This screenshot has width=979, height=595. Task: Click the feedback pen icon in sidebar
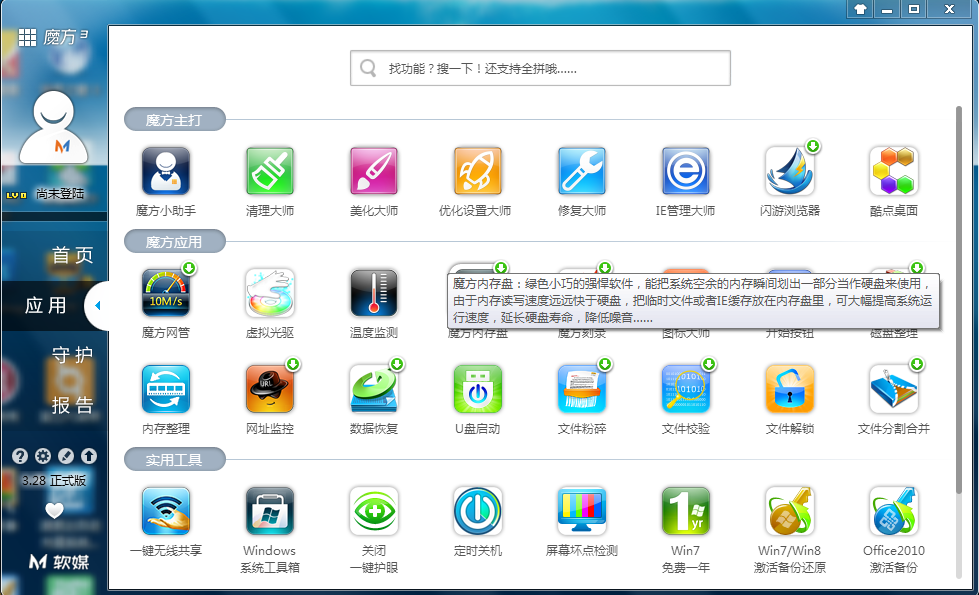[66, 456]
